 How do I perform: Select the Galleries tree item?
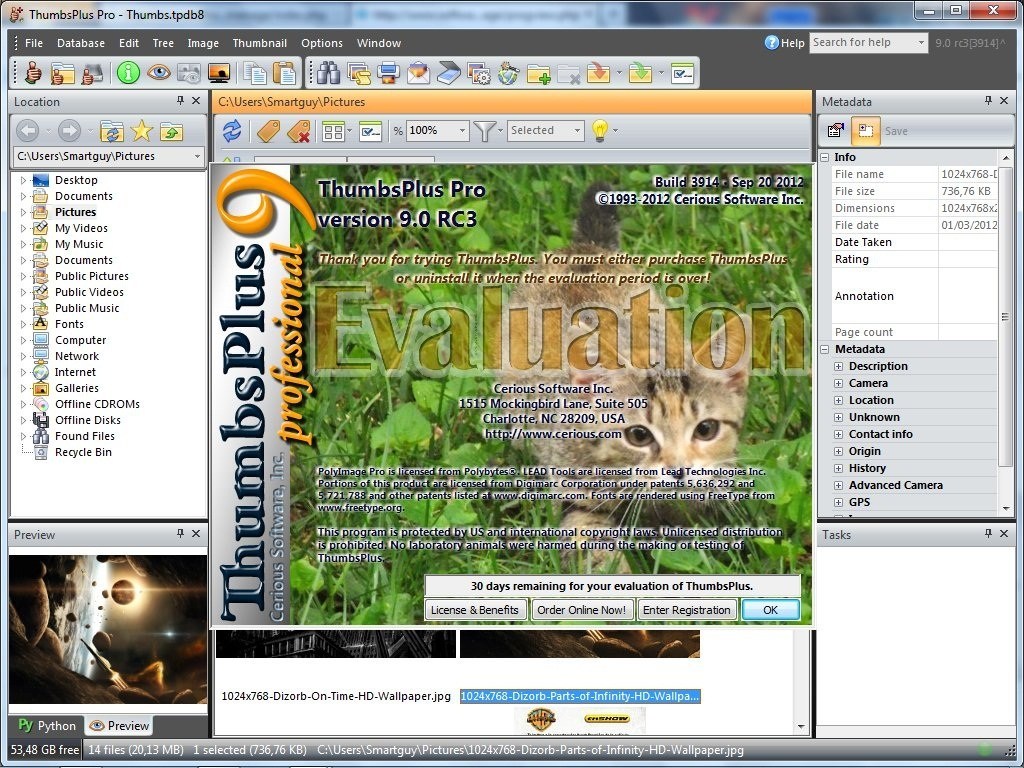pyautogui.click(x=76, y=389)
